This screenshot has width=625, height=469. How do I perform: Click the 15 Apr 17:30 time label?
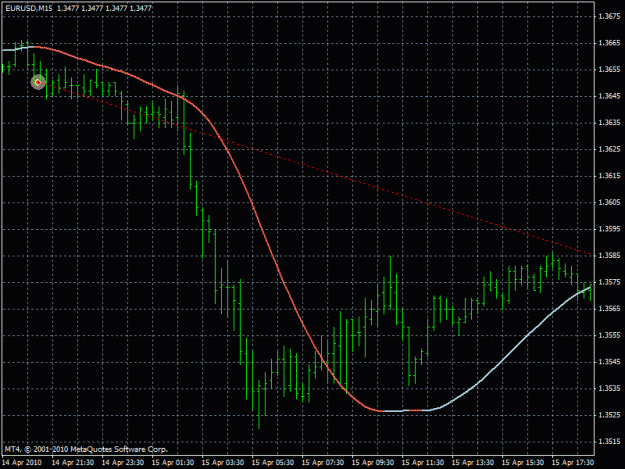pyautogui.click(x=573, y=463)
